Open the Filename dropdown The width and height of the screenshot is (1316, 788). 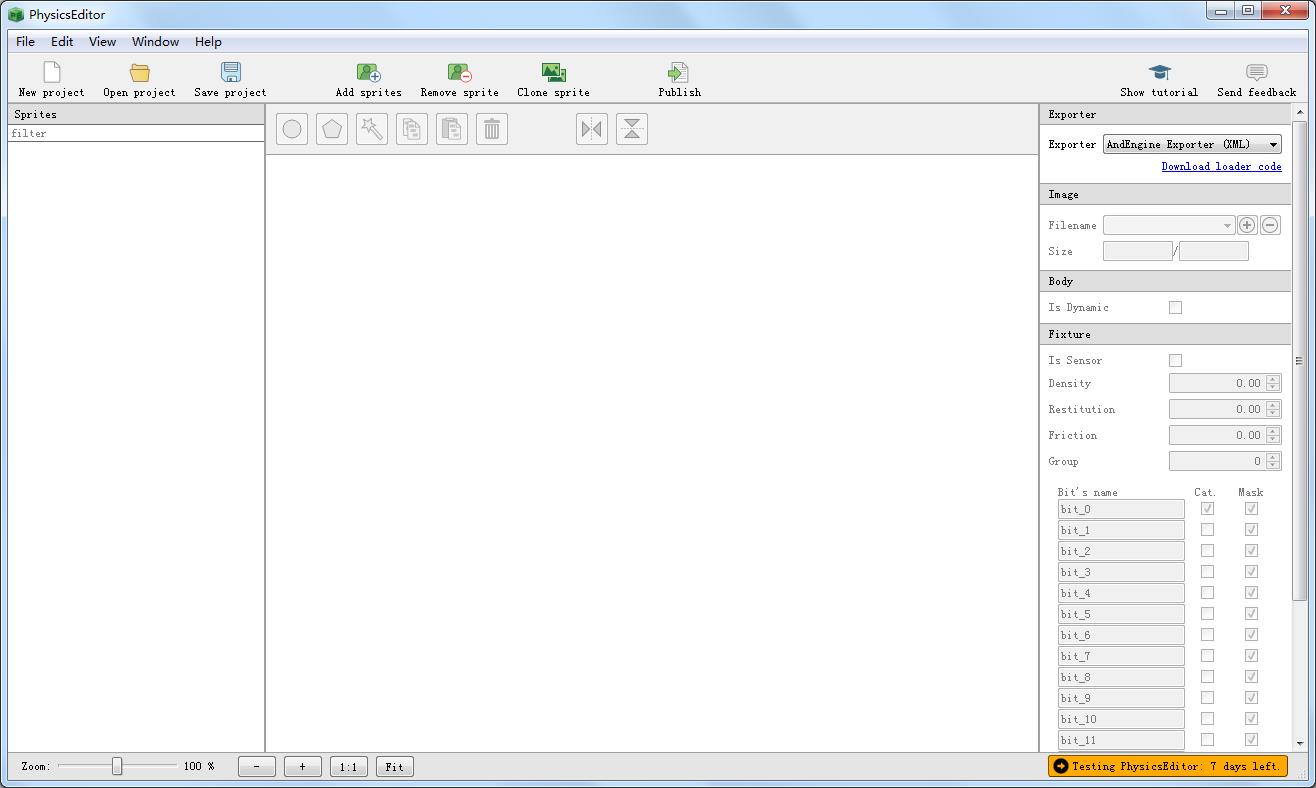[x=1169, y=225]
